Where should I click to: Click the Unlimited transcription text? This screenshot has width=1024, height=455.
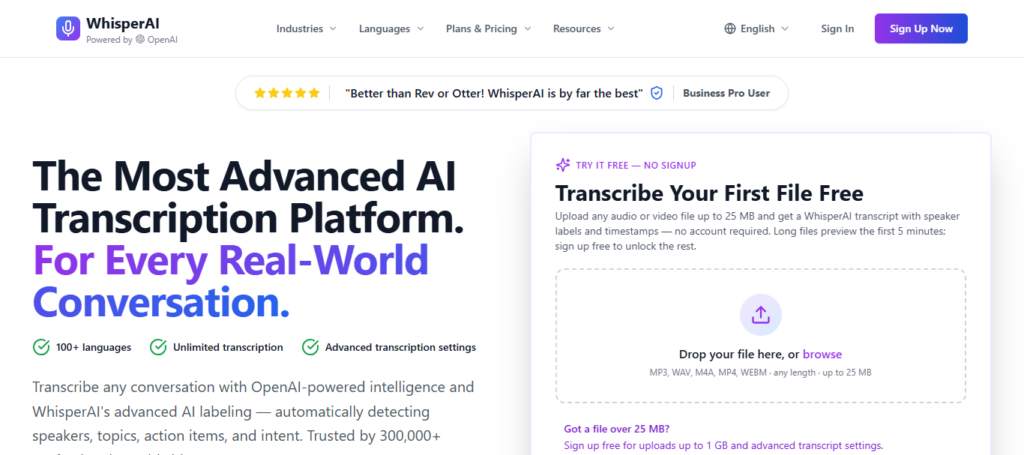[x=228, y=347]
